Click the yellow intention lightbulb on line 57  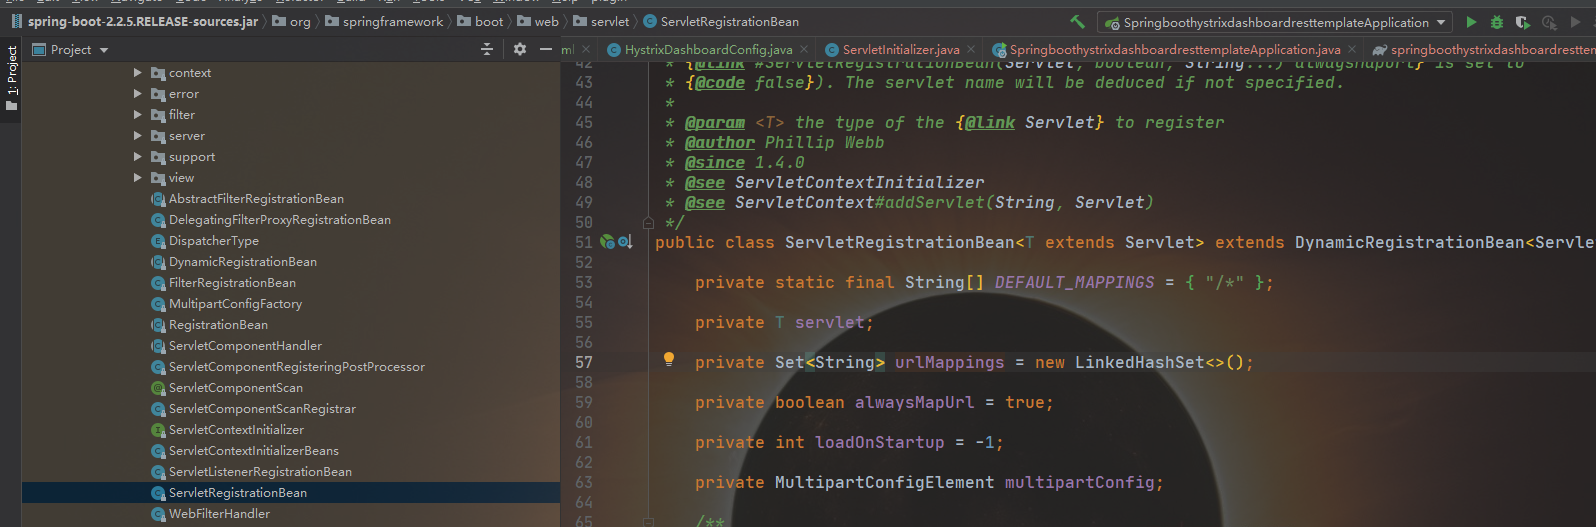coord(669,360)
